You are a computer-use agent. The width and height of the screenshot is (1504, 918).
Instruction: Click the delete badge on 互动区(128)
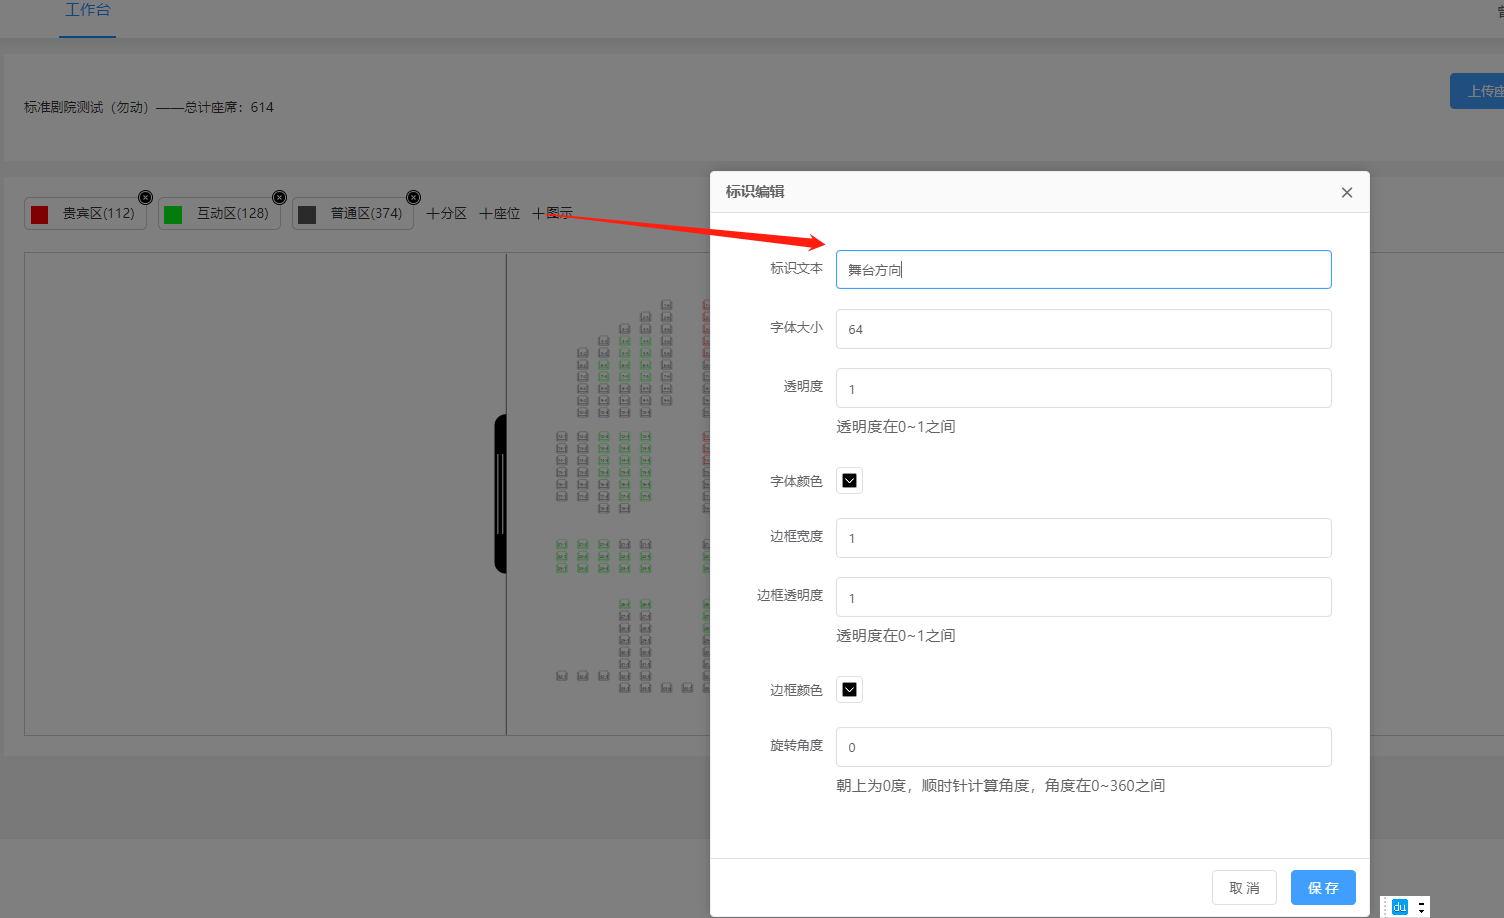(x=279, y=197)
